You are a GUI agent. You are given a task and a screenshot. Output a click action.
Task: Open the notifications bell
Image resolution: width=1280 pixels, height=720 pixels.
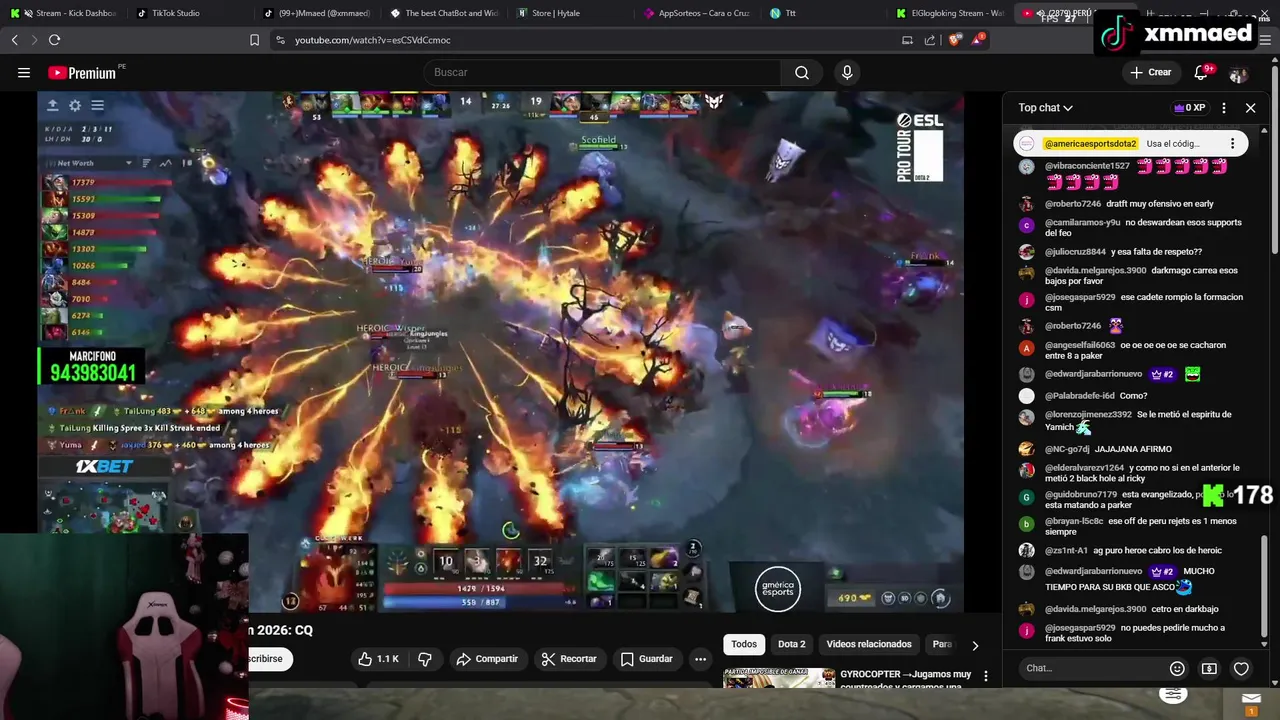click(1202, 72)
